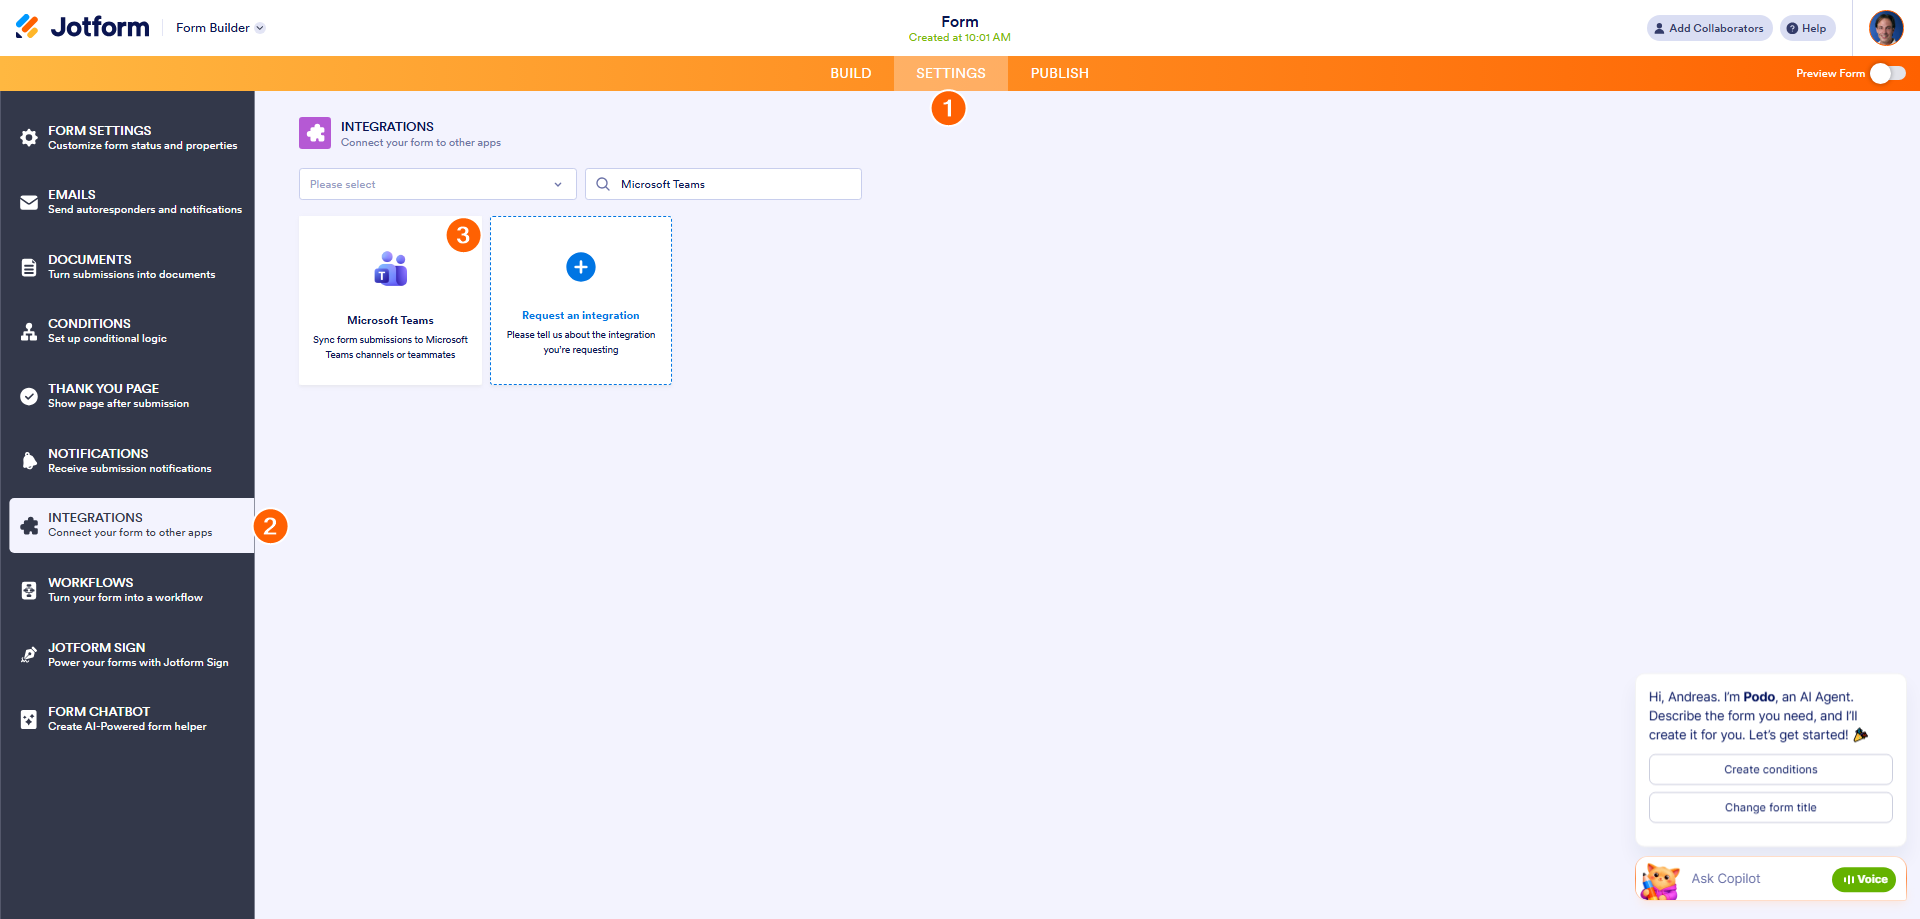Click the Documents icon in the sidebar

tap(29, 266)
